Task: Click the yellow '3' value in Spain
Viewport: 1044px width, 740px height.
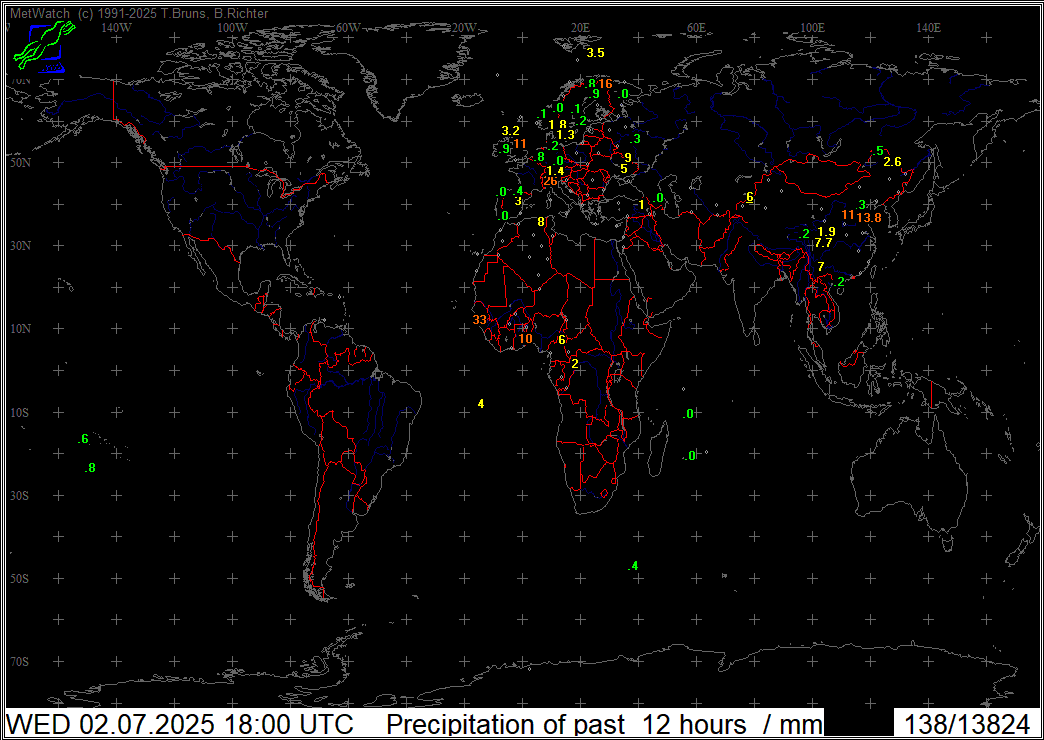Action: (x=518, y=201)
